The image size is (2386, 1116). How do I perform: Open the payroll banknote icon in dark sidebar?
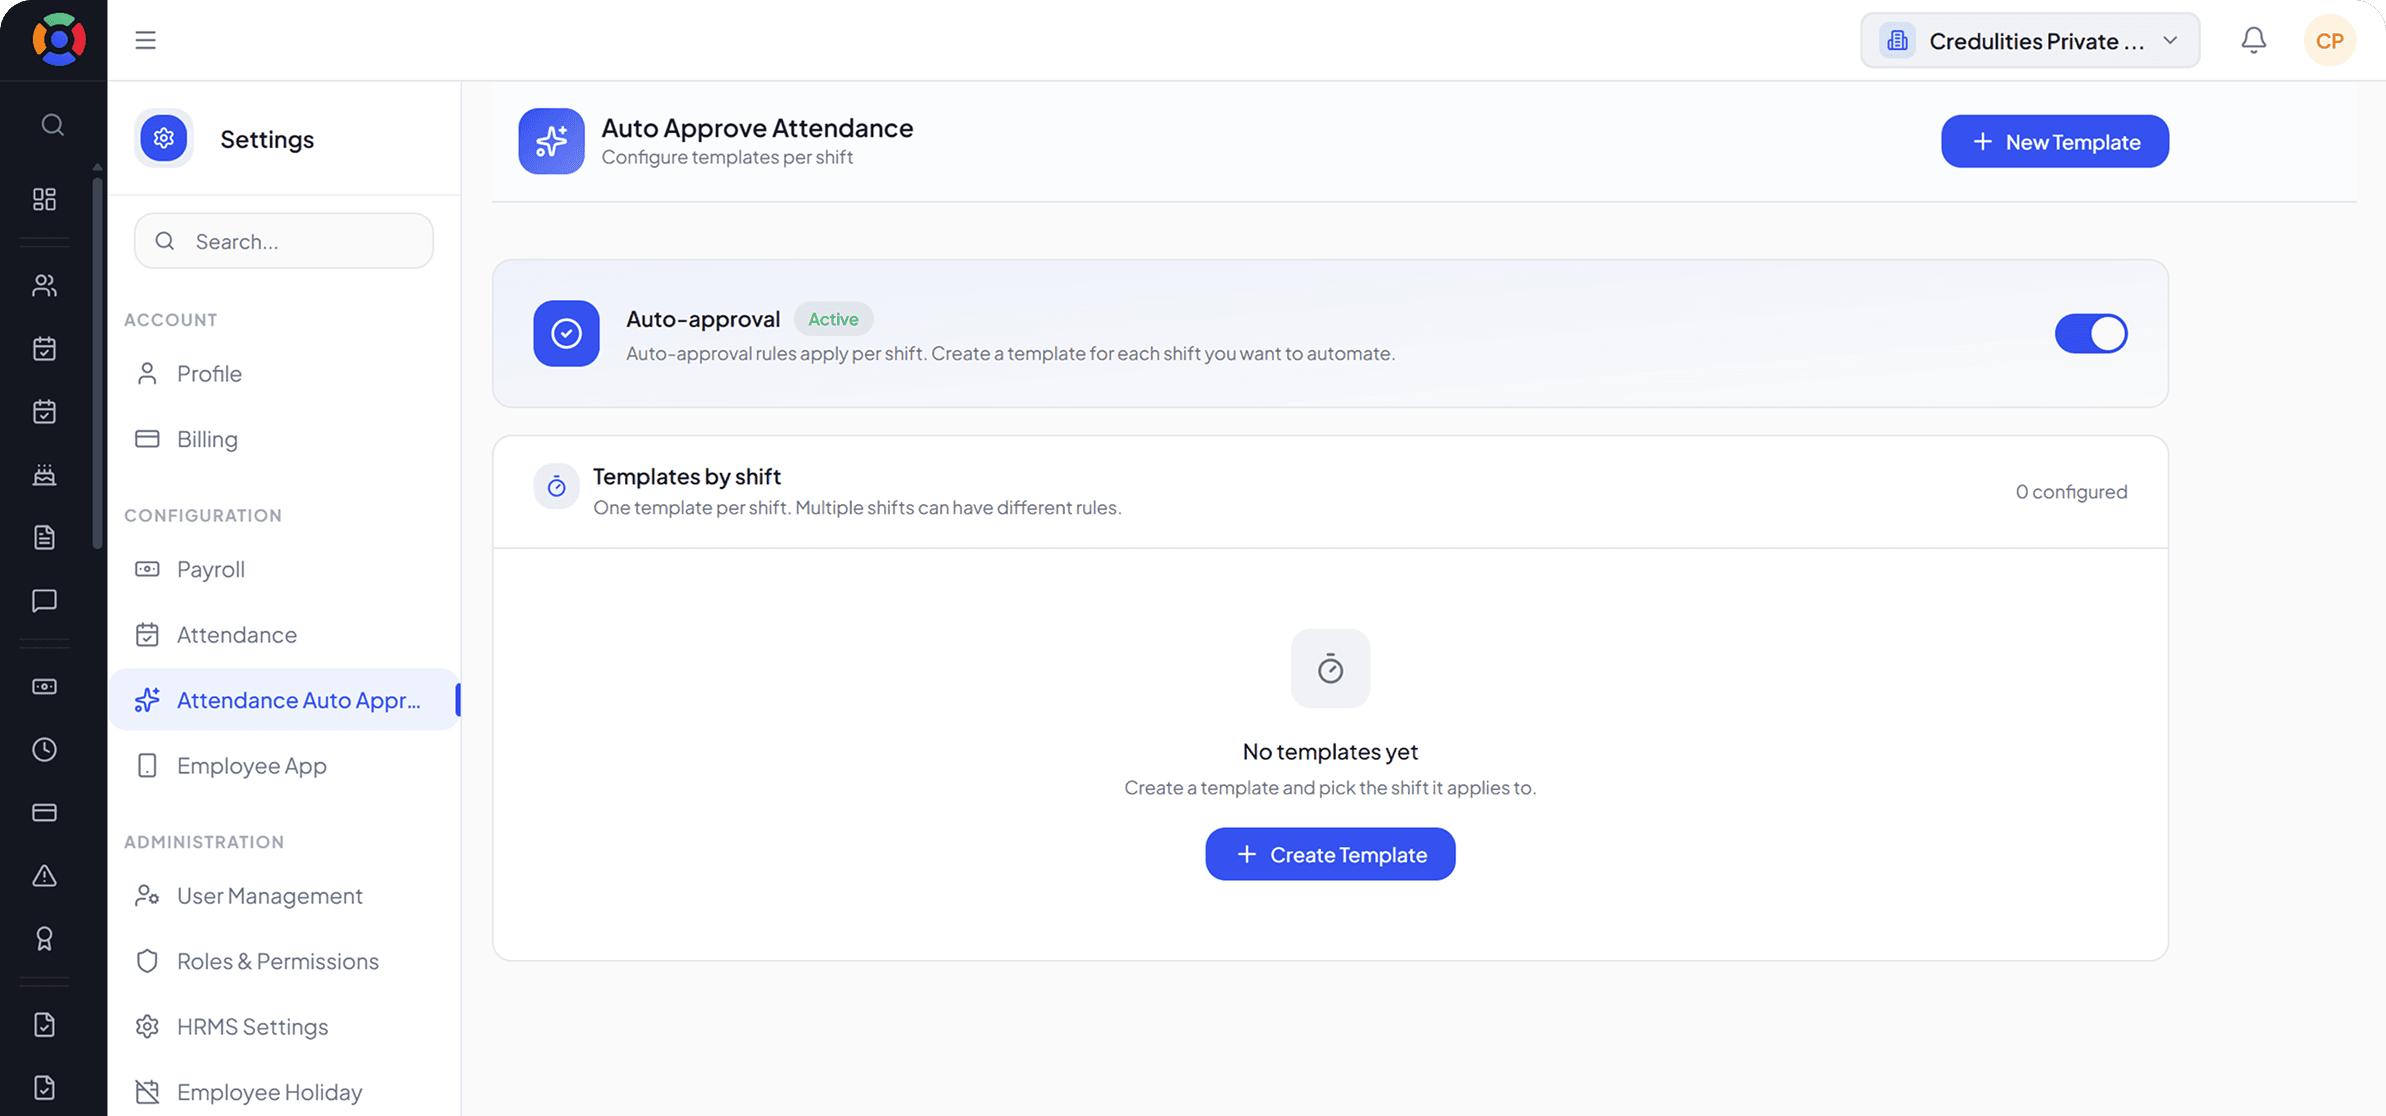click(45, 687)
